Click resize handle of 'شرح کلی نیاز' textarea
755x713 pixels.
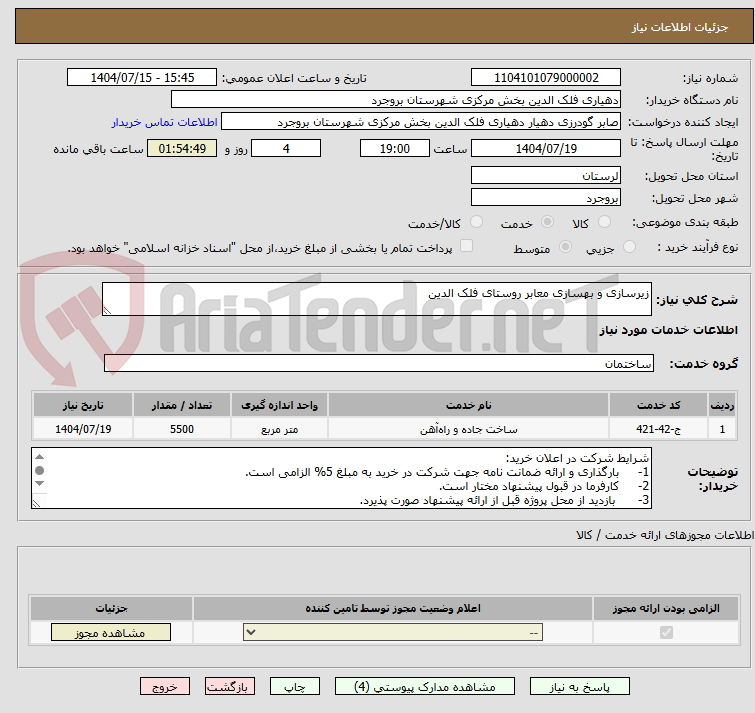[x=109, y=310]
